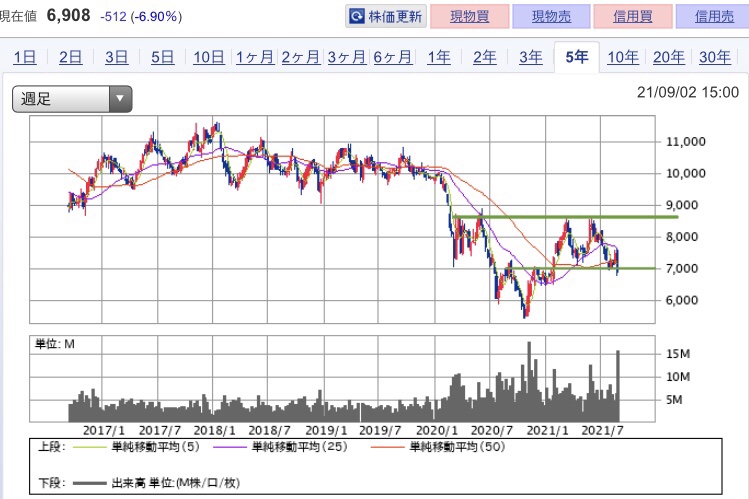The width and height of the screenshot is (749, 499).
Task: Click the 7,000 price axis label
Action: pyautogui.click(x=682, y=269)
